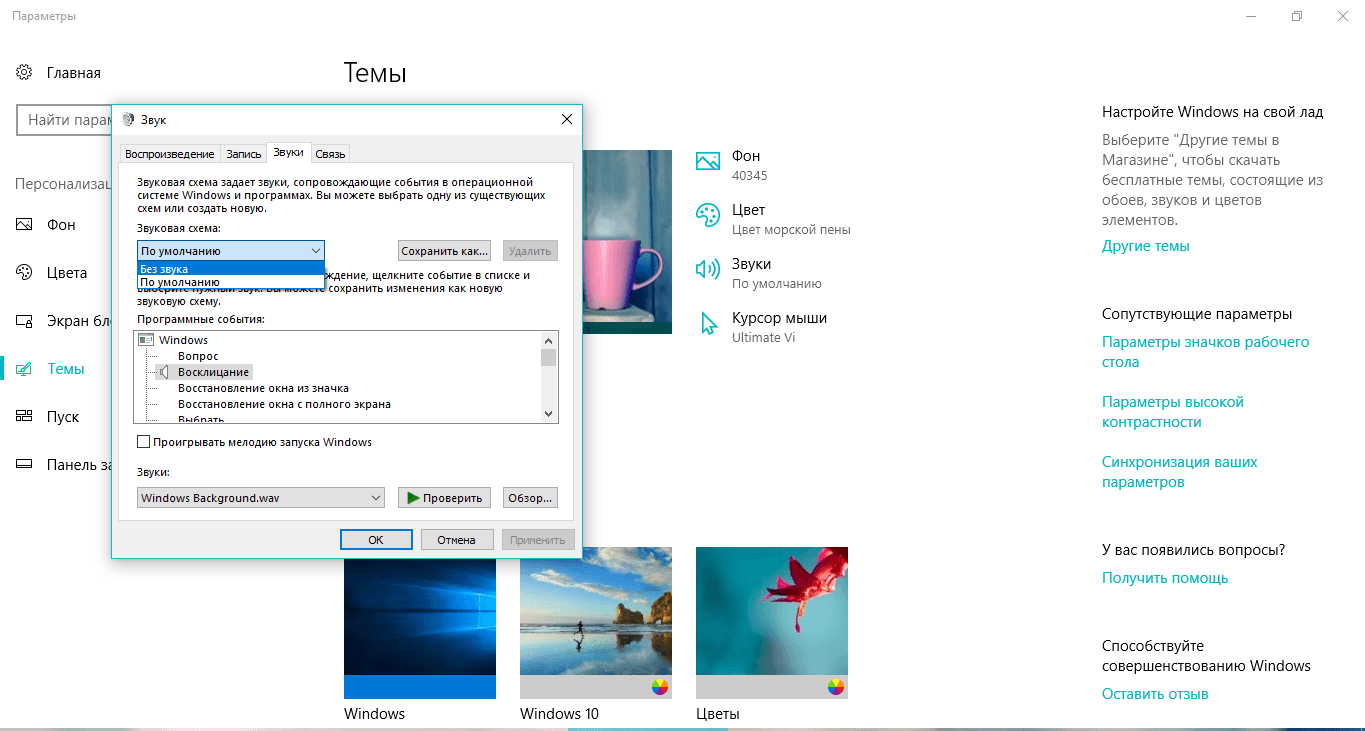Open Параметры значков рабочего стола link

(x=1205, y=352)
